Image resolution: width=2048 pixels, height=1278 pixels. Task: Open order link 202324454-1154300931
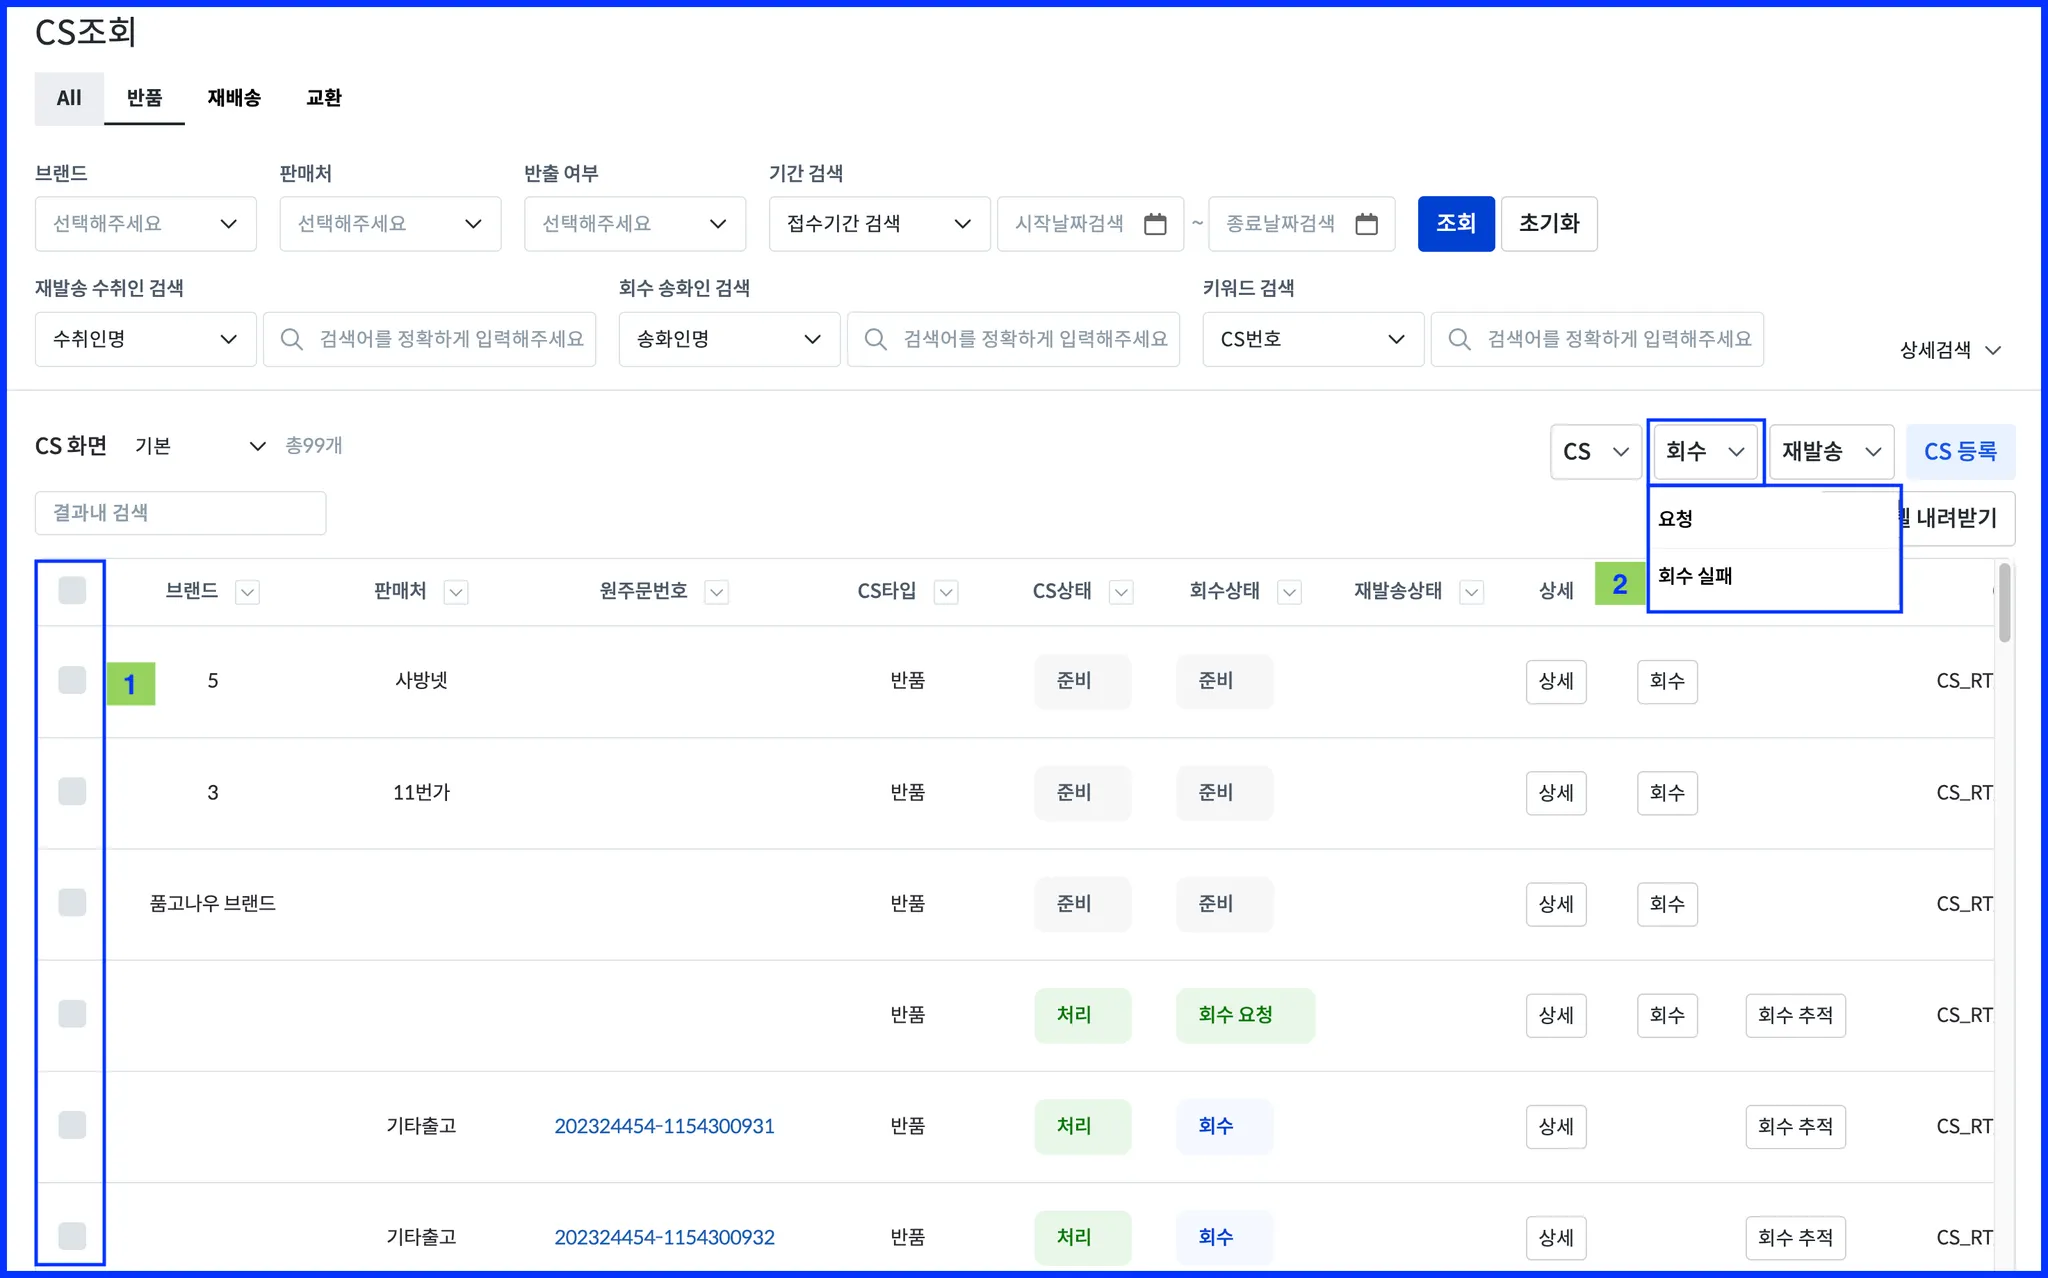point(664,1126)
